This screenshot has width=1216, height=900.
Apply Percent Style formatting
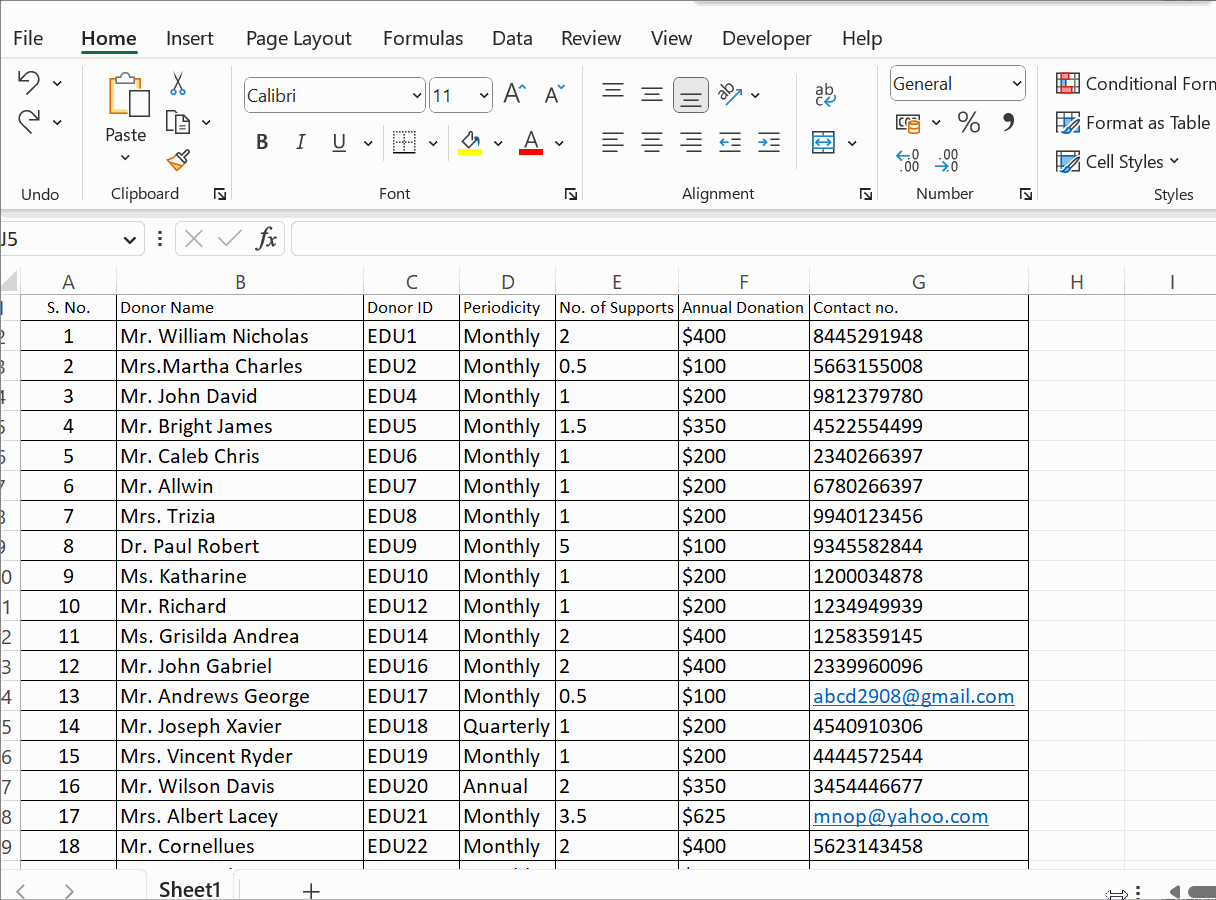click(967, 121)
